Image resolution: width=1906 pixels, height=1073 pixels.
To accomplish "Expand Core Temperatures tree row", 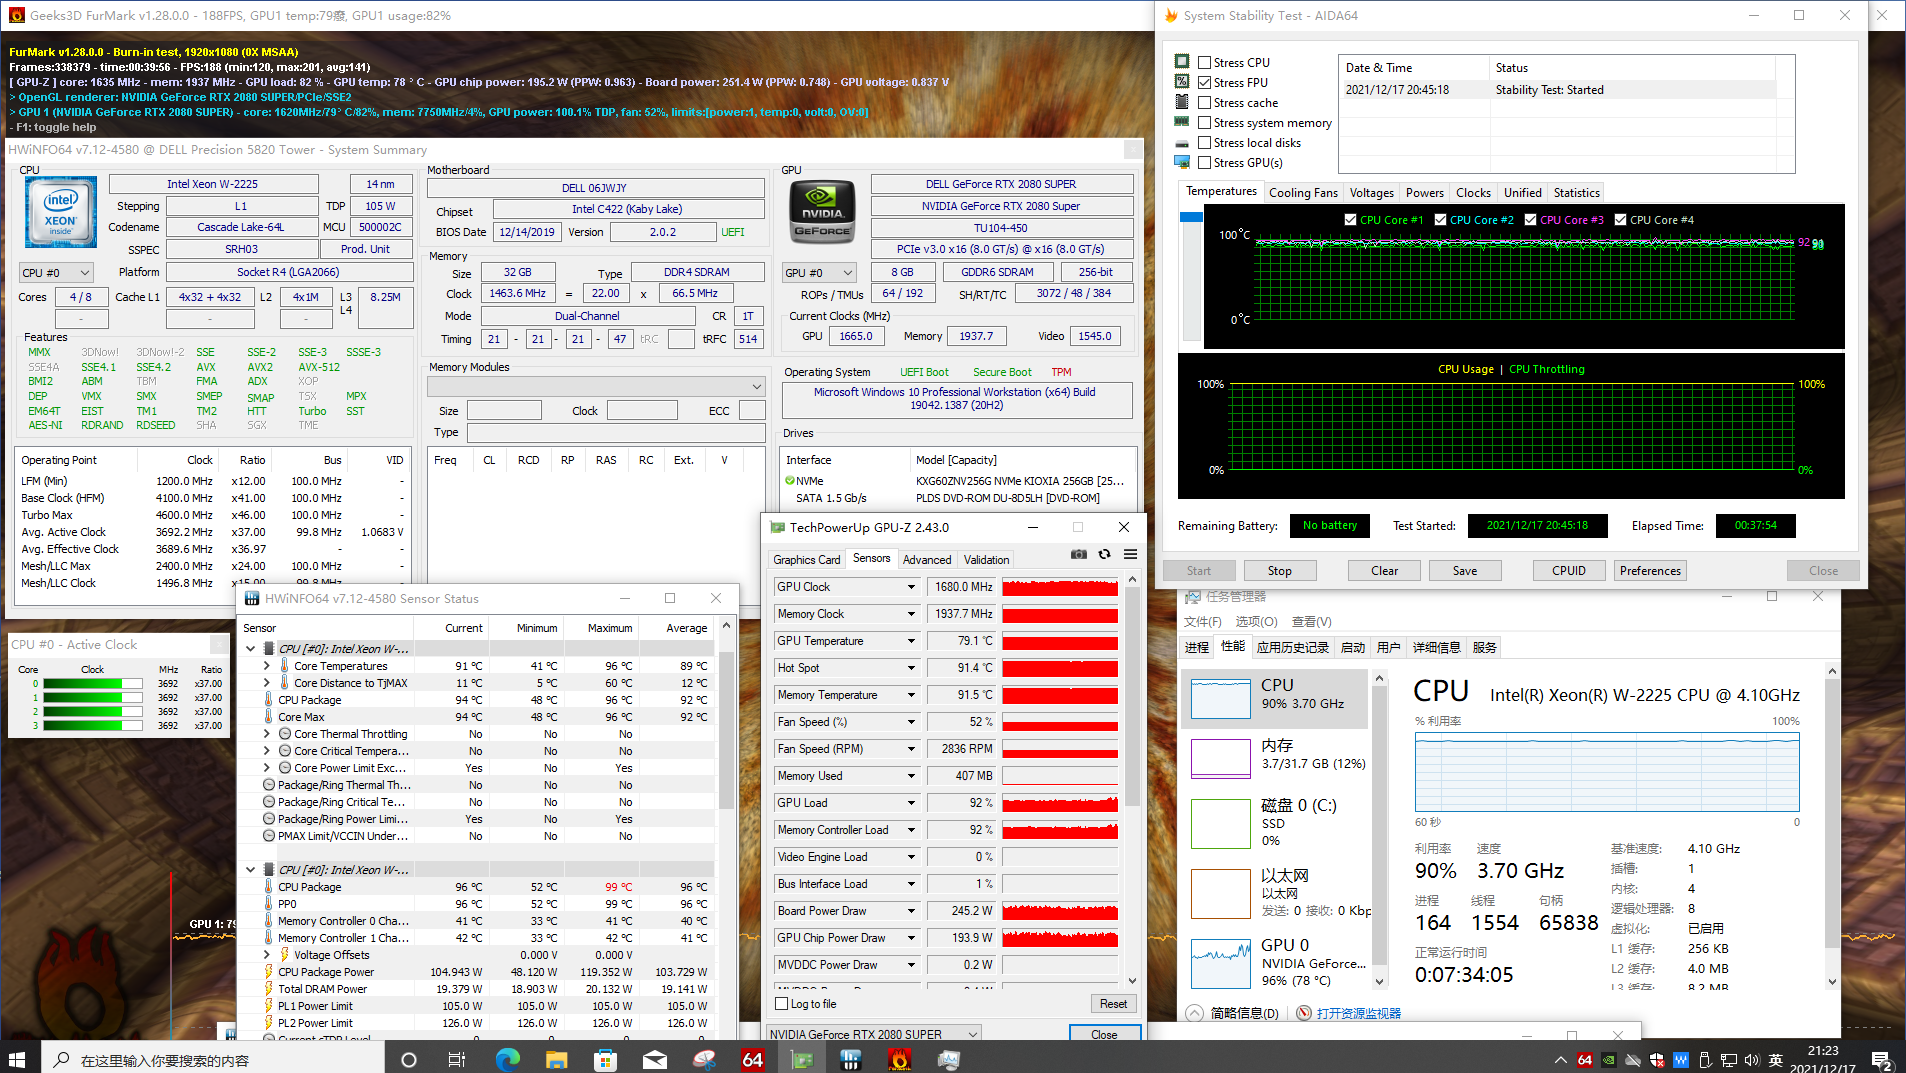I will pos(267,666).
